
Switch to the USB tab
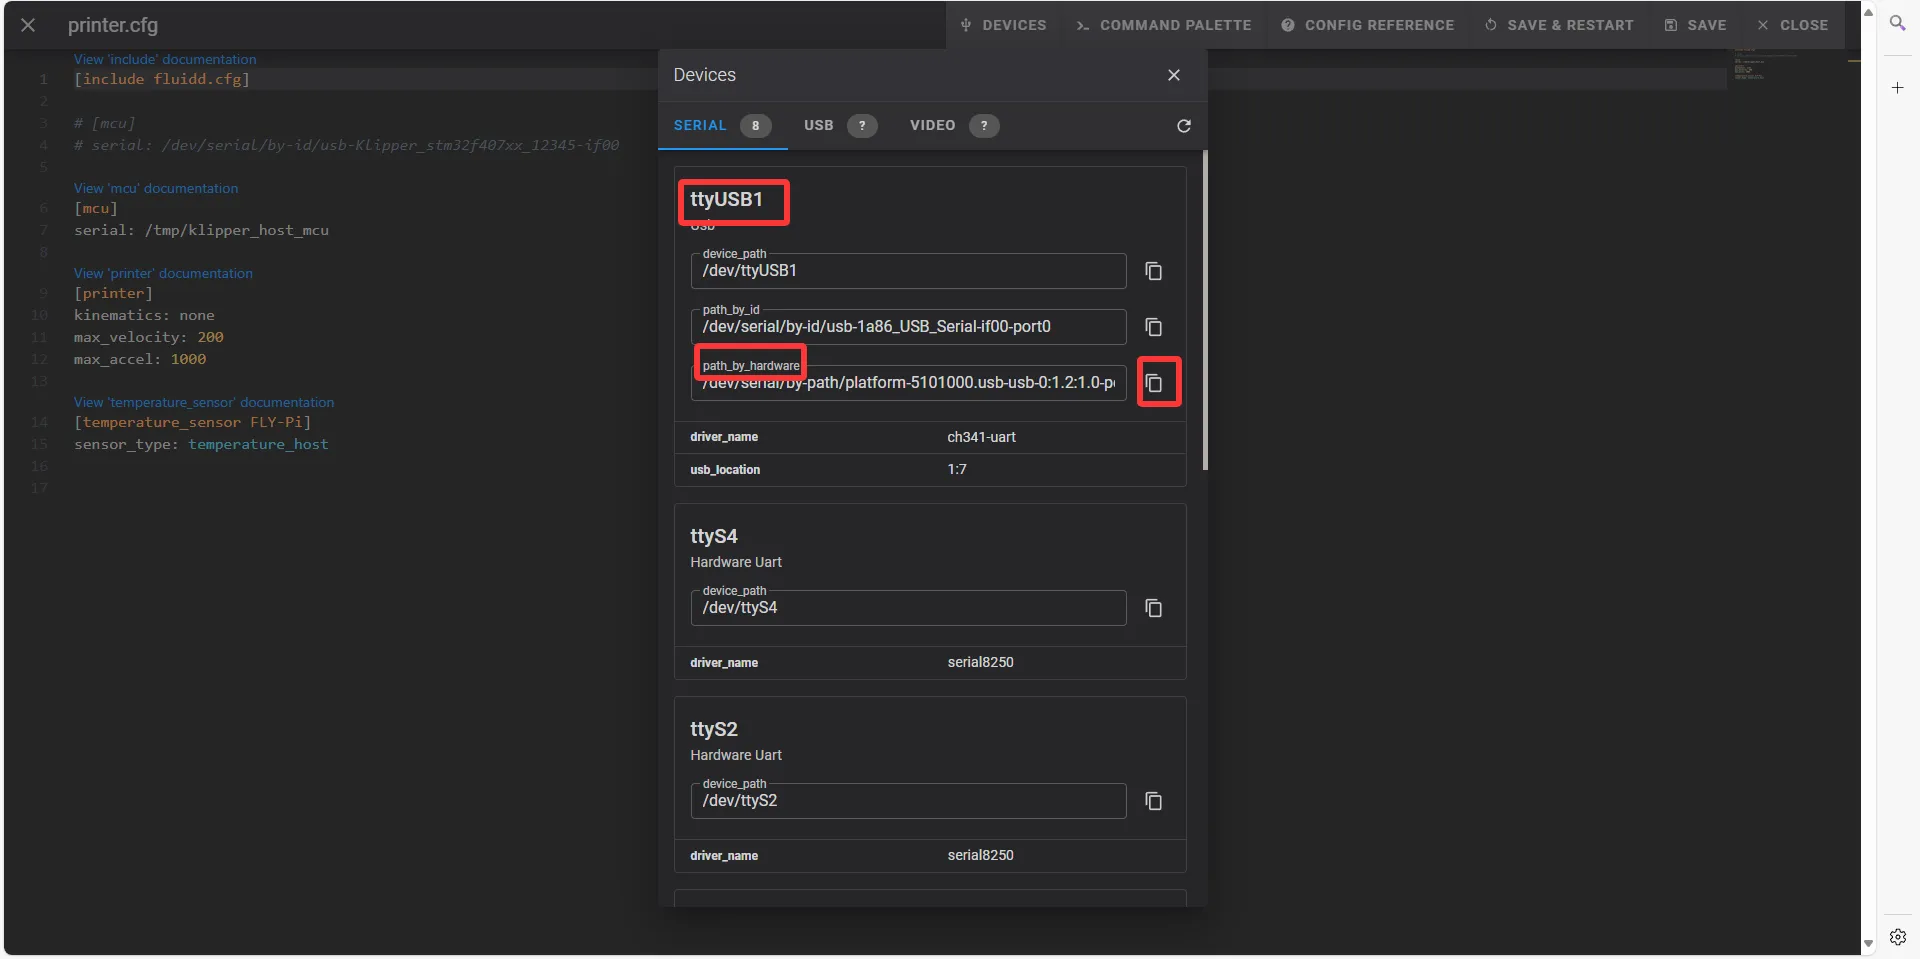[838, 125]
